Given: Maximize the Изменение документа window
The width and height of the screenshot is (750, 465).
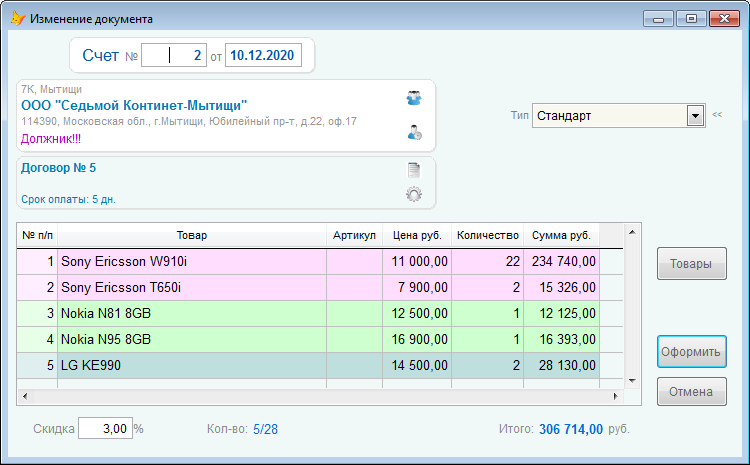Looking at the screenshot, I should (691, 19).
